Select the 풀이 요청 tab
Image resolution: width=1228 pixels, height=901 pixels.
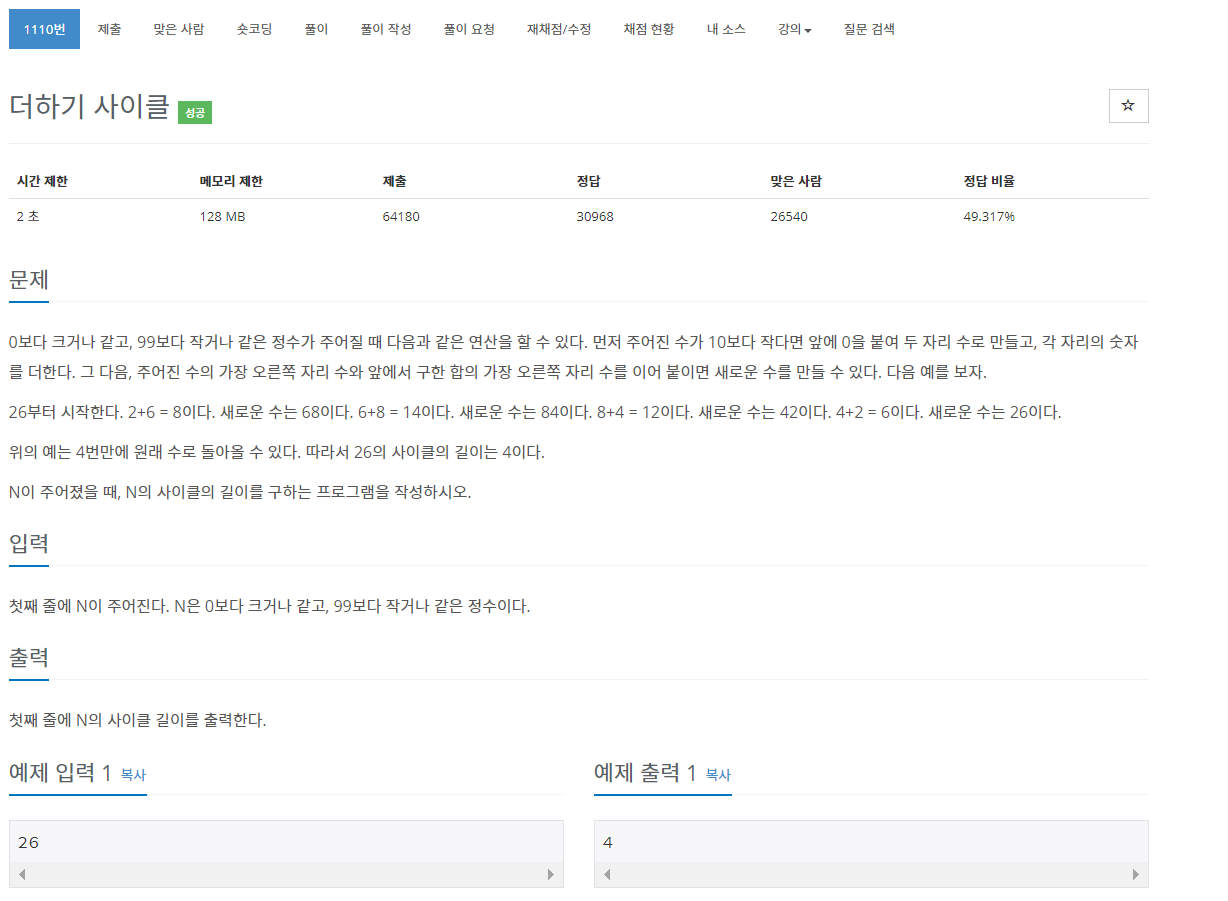coord(469,29)
